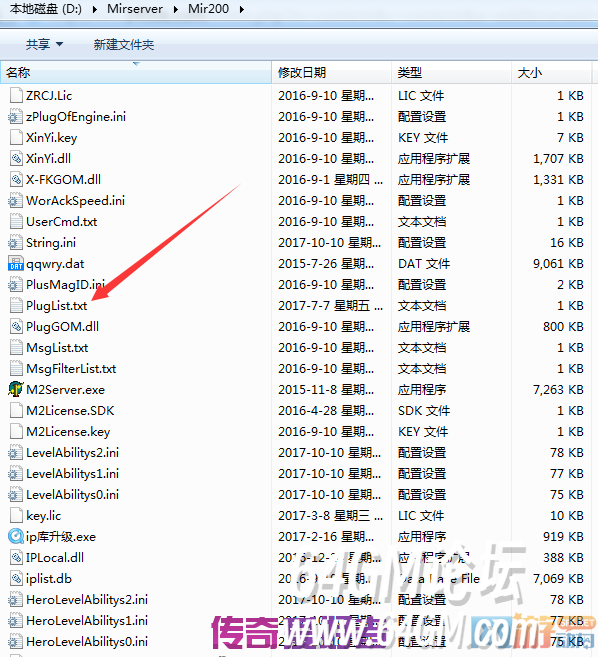The width and height of the screenshot is (598, 657).
Task: Click the XinYi.dll file icon
Action: click(x=16, y=158)
